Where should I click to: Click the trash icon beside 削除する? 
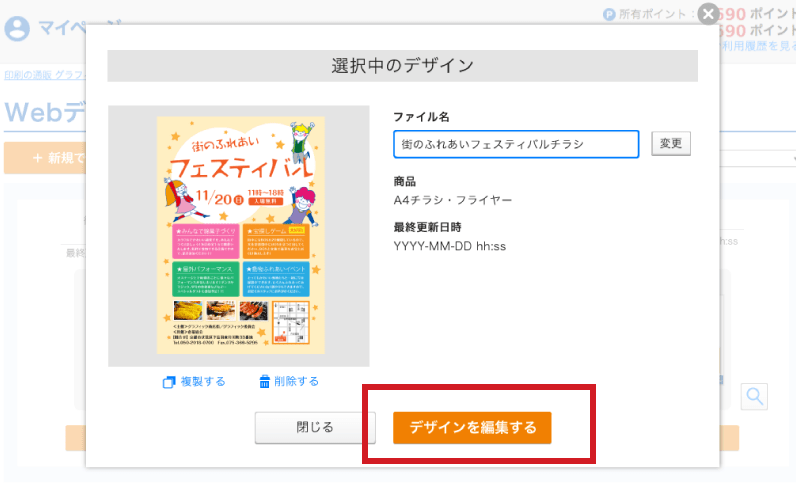(265, 382)
